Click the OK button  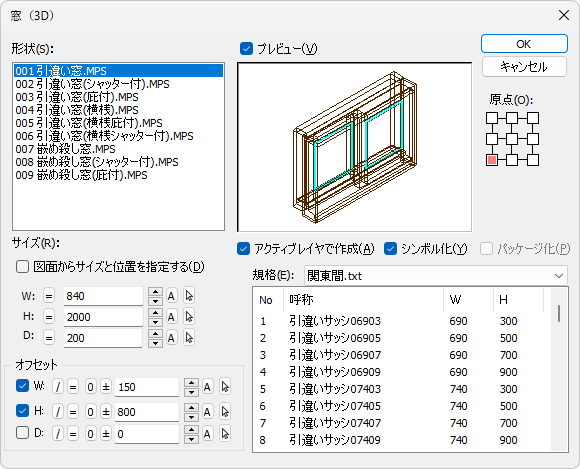(524, 44)
